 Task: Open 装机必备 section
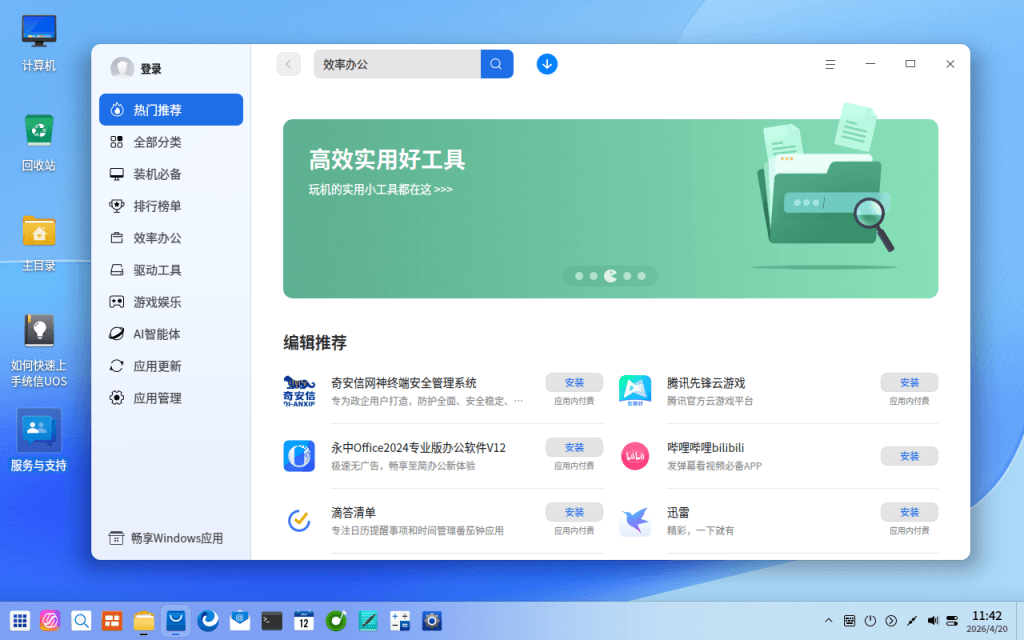(171, 174)
